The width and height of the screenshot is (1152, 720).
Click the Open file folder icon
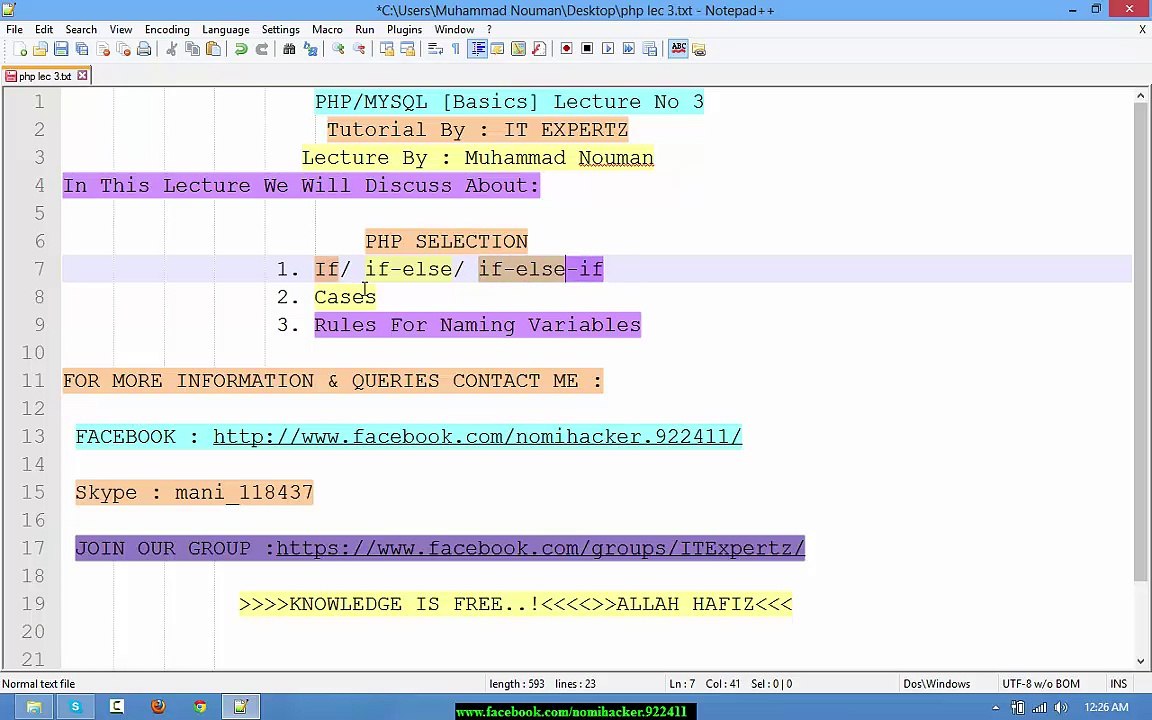(40, 49)
